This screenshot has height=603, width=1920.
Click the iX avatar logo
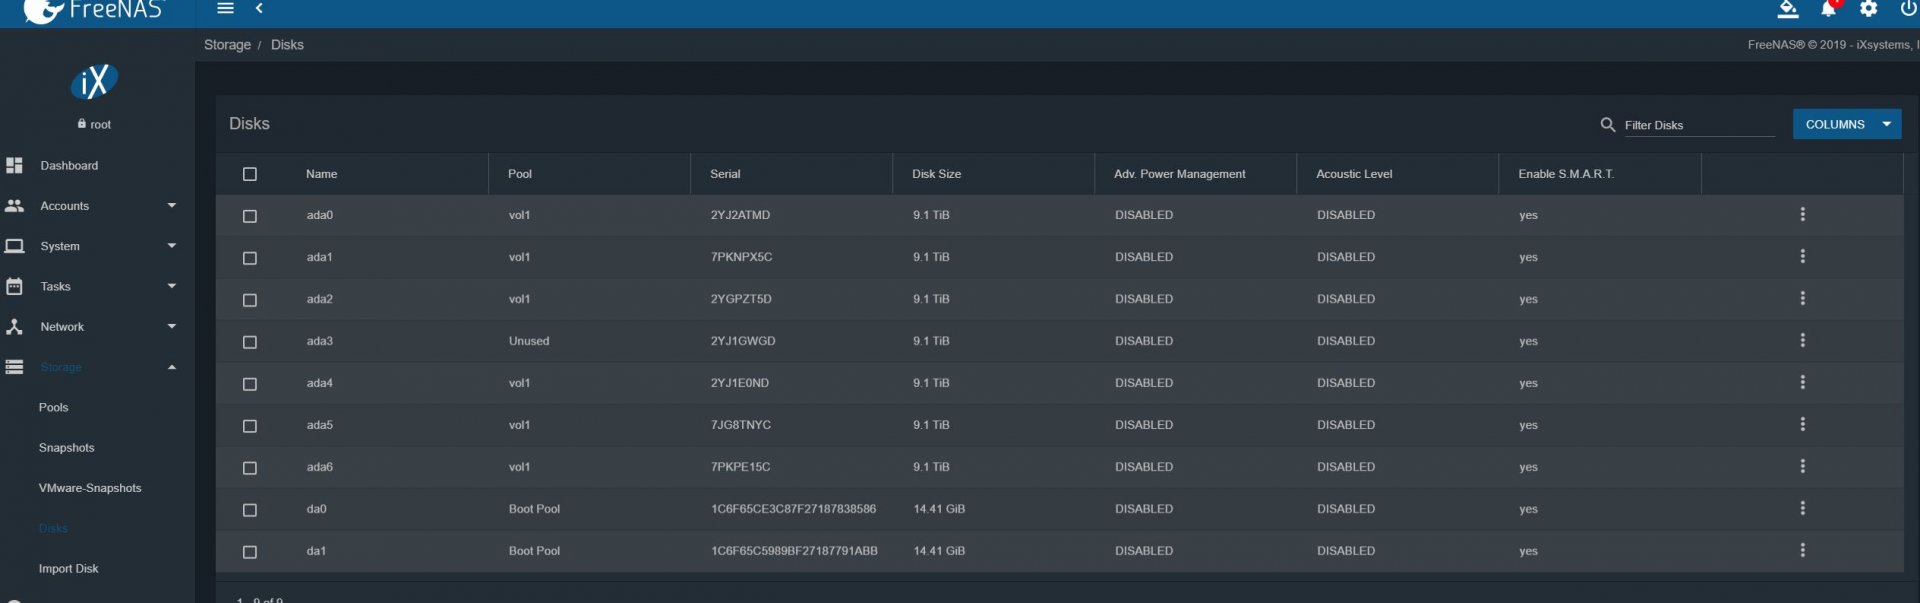pos(94,82)
